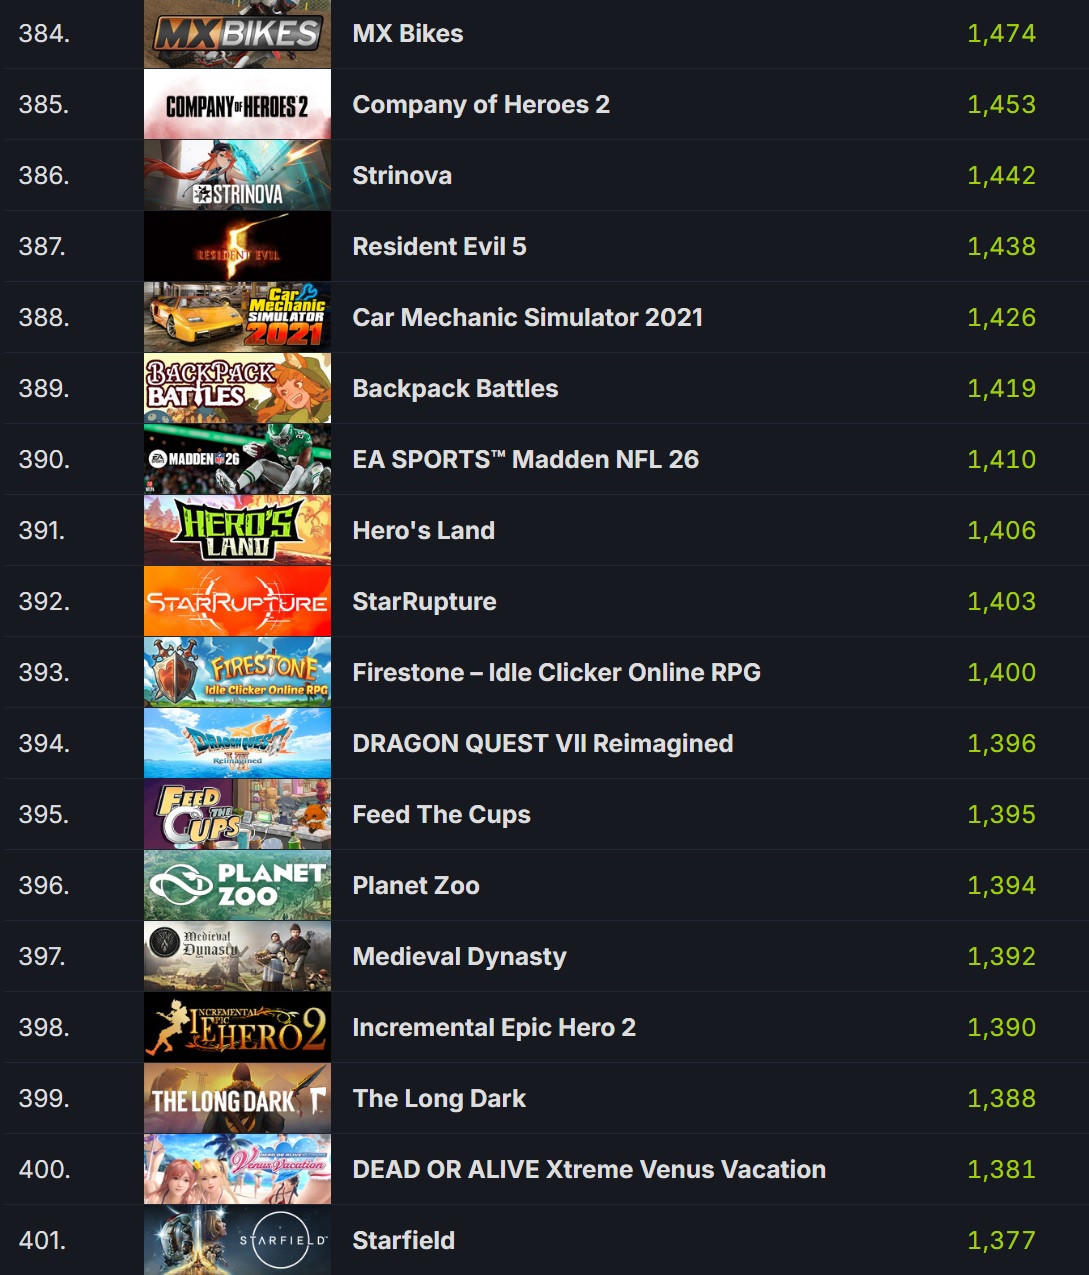Open The Long Dark title link
1089x1275 pixels.
(x=439, y=1099)
